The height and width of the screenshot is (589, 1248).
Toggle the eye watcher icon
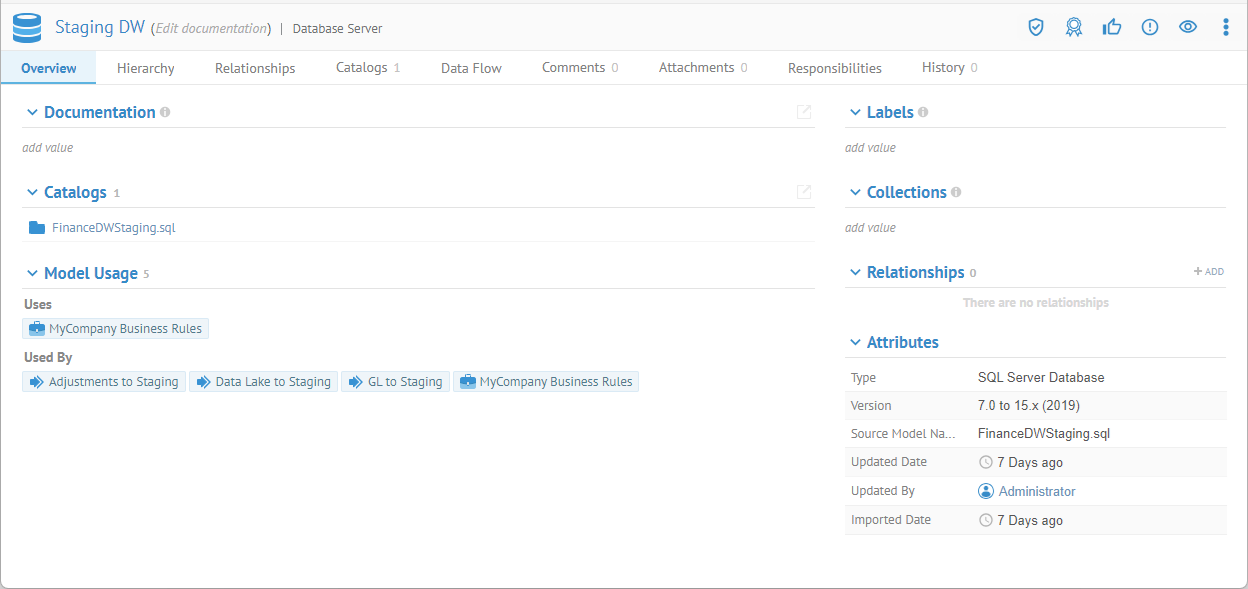1188,28
